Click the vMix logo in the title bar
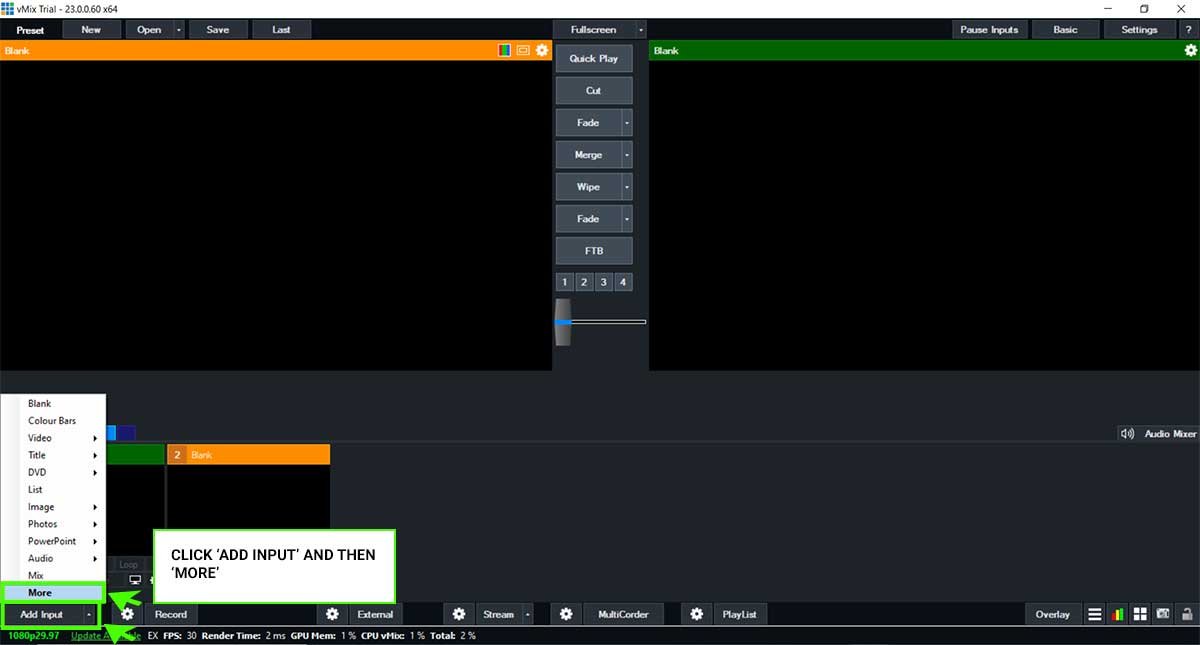 pos(8,8)
